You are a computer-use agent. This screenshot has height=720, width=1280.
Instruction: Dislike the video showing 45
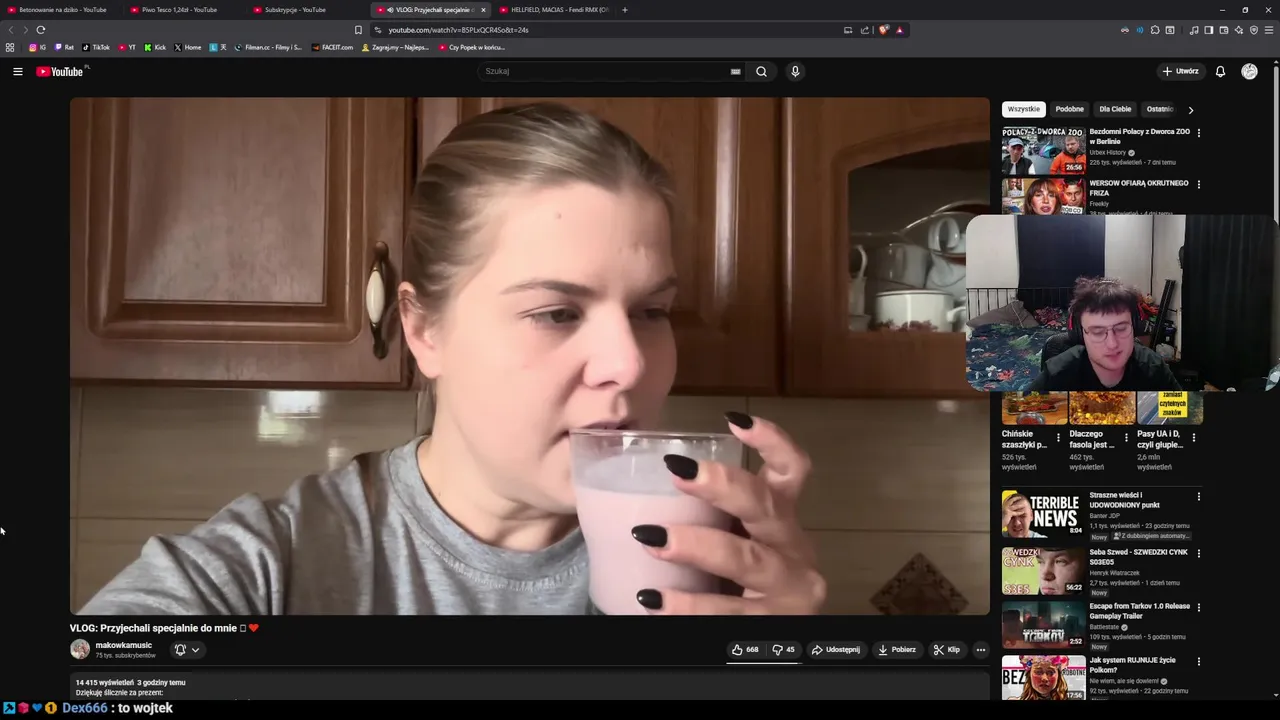tap(784, 650)
